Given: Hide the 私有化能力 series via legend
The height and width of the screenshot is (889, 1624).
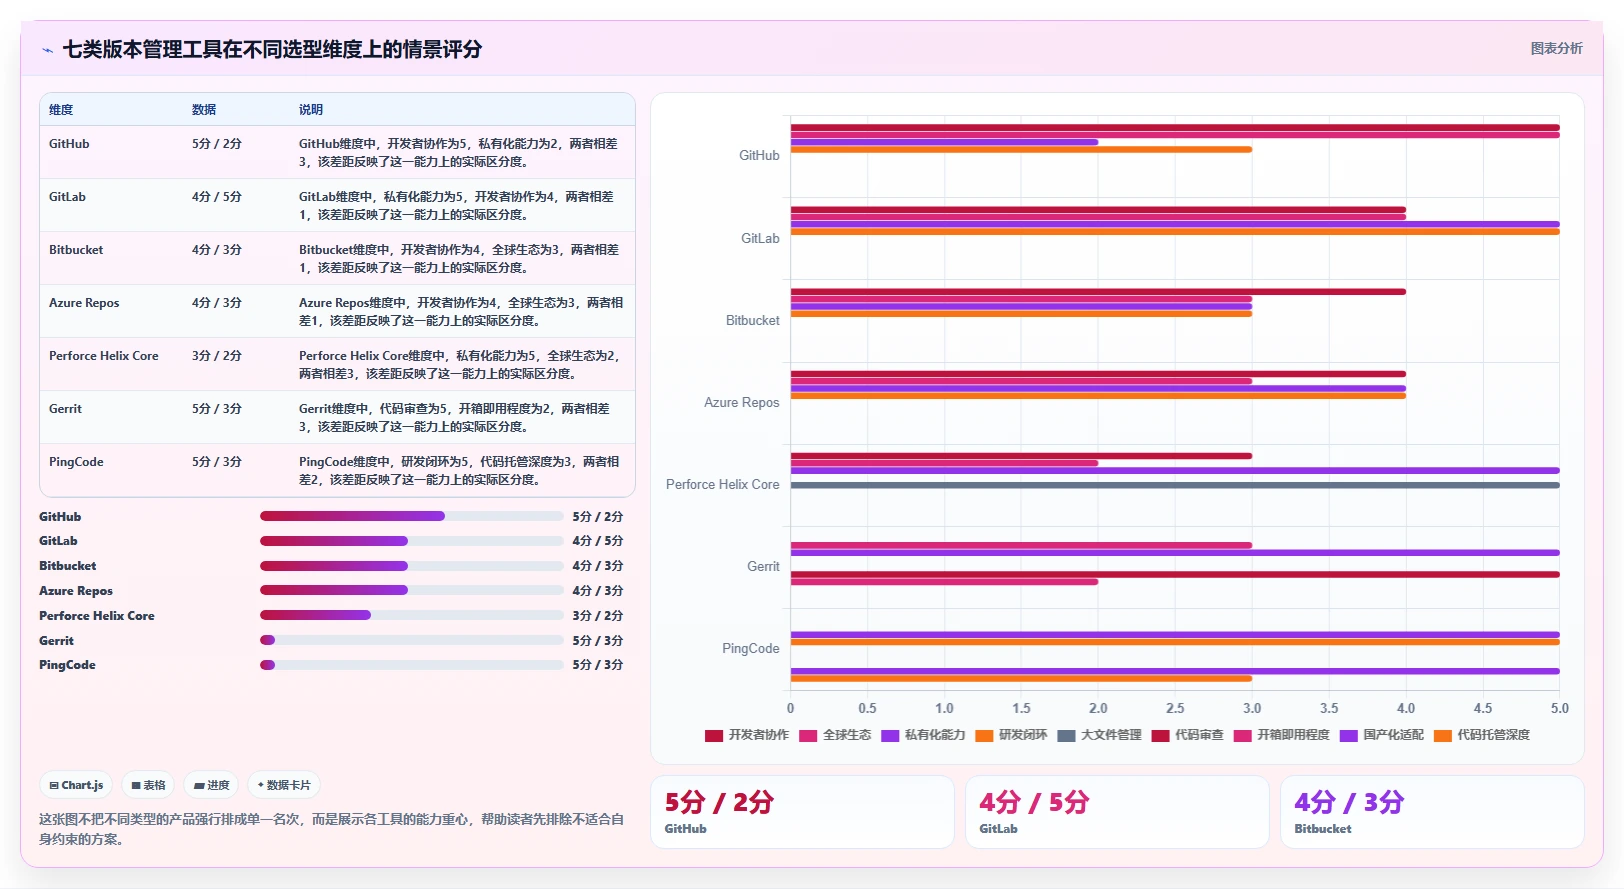Looking at the screenshot, I should pos(923,735).
